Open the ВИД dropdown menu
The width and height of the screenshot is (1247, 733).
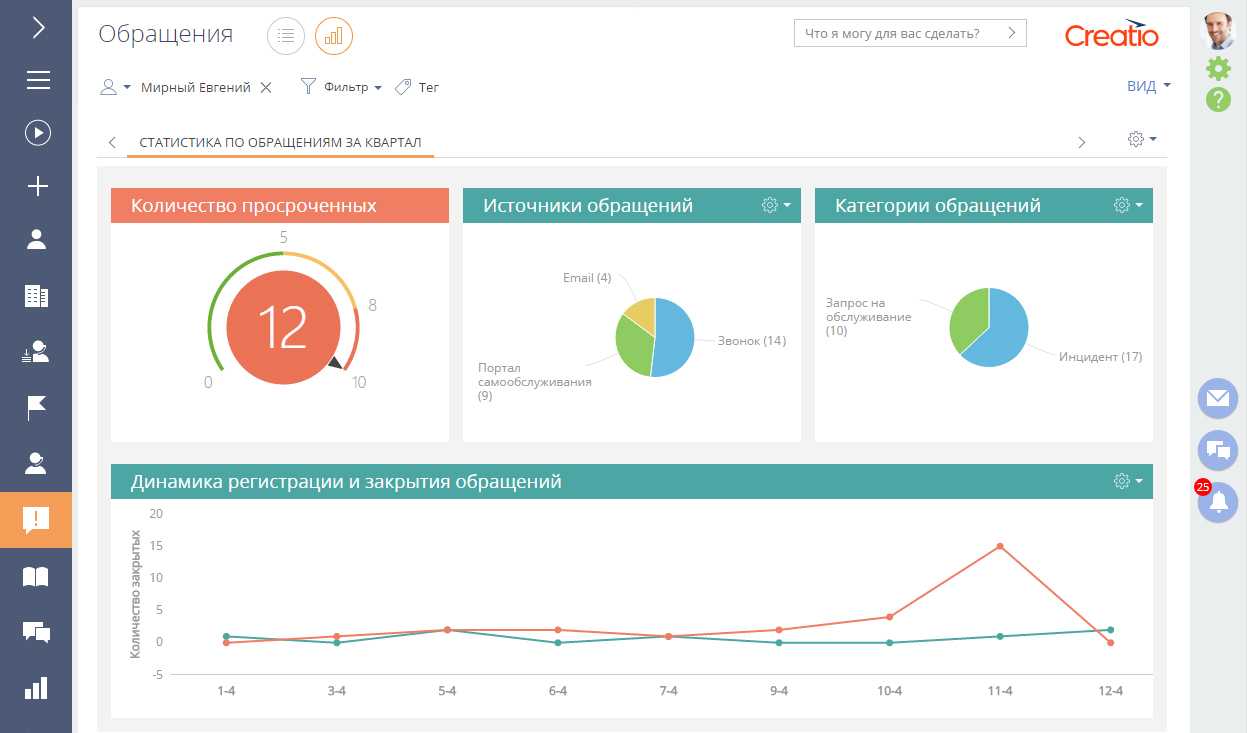coord(1148,87)
